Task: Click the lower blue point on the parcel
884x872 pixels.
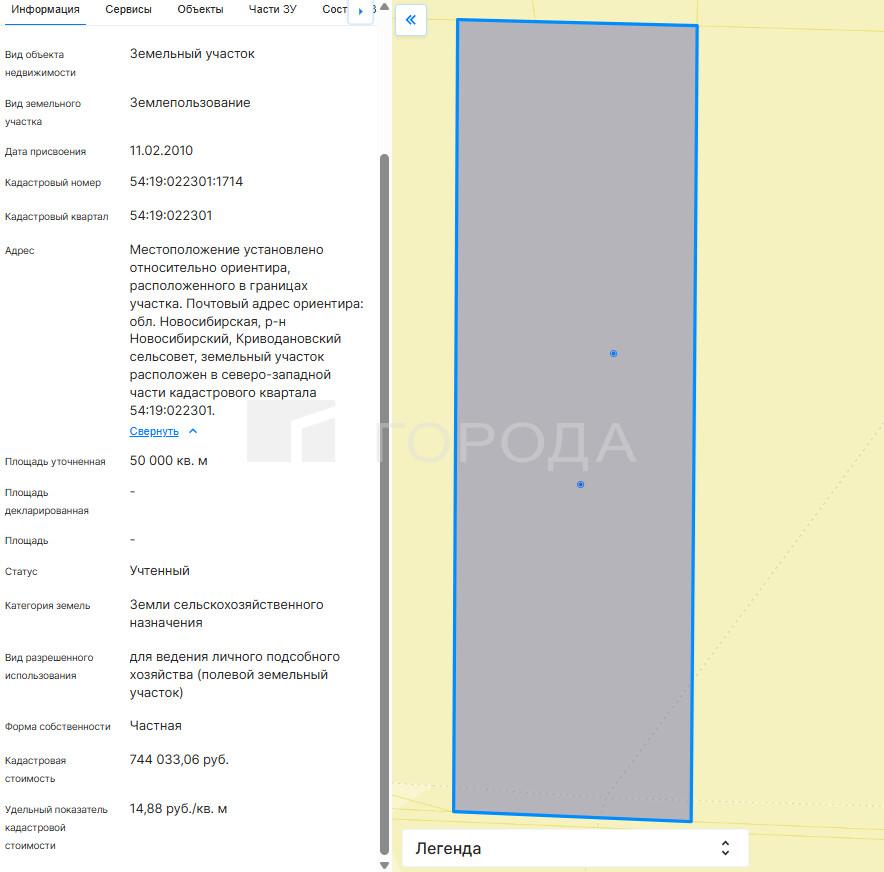Action: 580,484
